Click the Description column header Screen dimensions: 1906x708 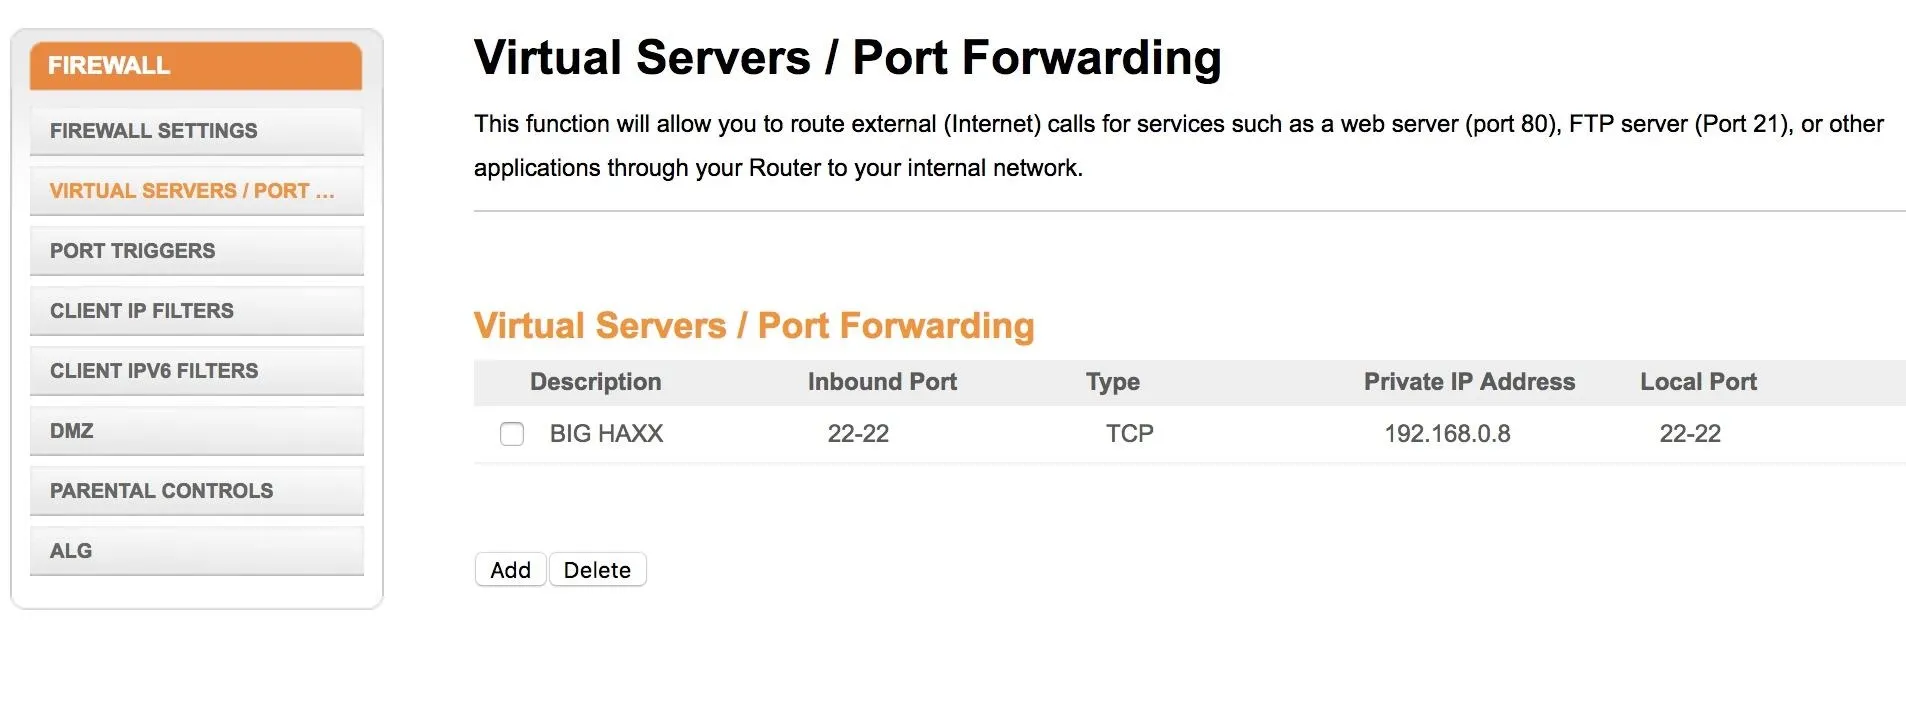(595, 382)
